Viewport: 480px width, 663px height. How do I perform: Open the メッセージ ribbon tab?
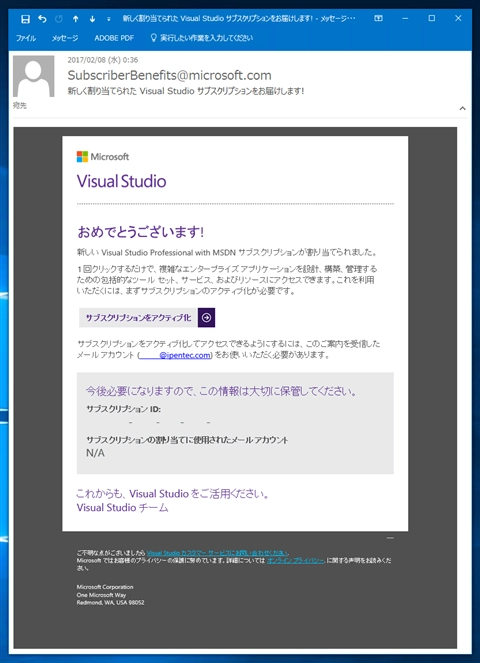click(65, 38)
